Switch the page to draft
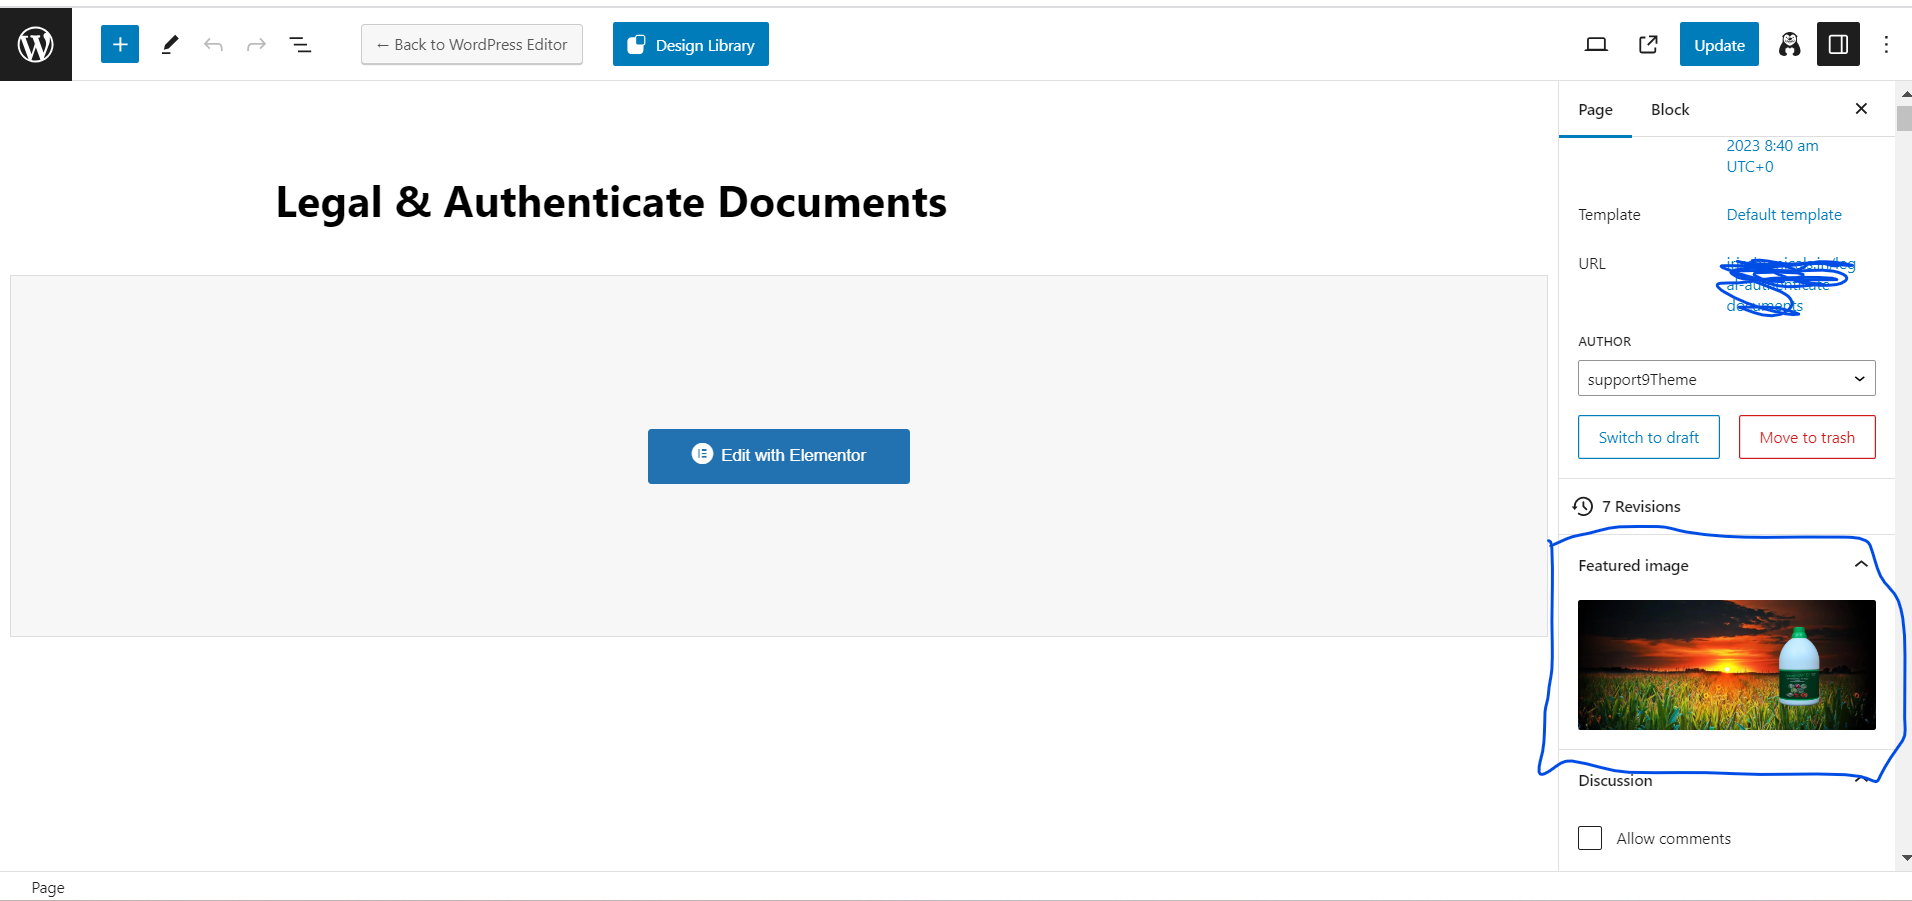This screenshot has height=901, width=1912. pos(1649,437)
